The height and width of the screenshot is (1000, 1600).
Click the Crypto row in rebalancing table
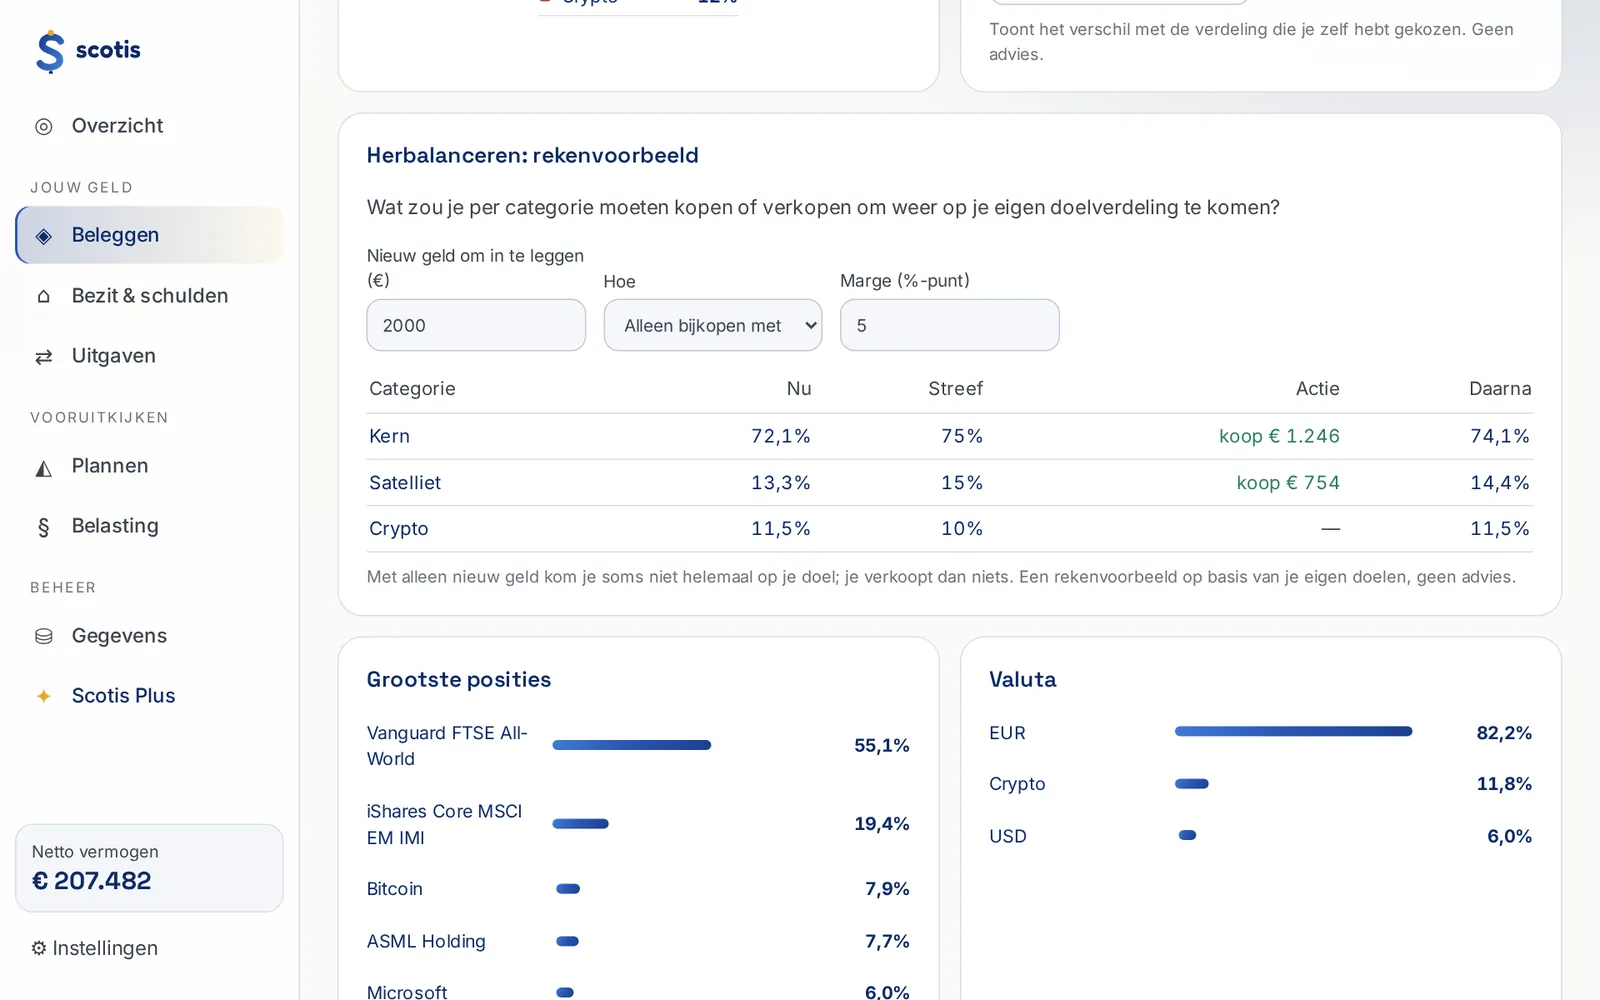(949, 528)
